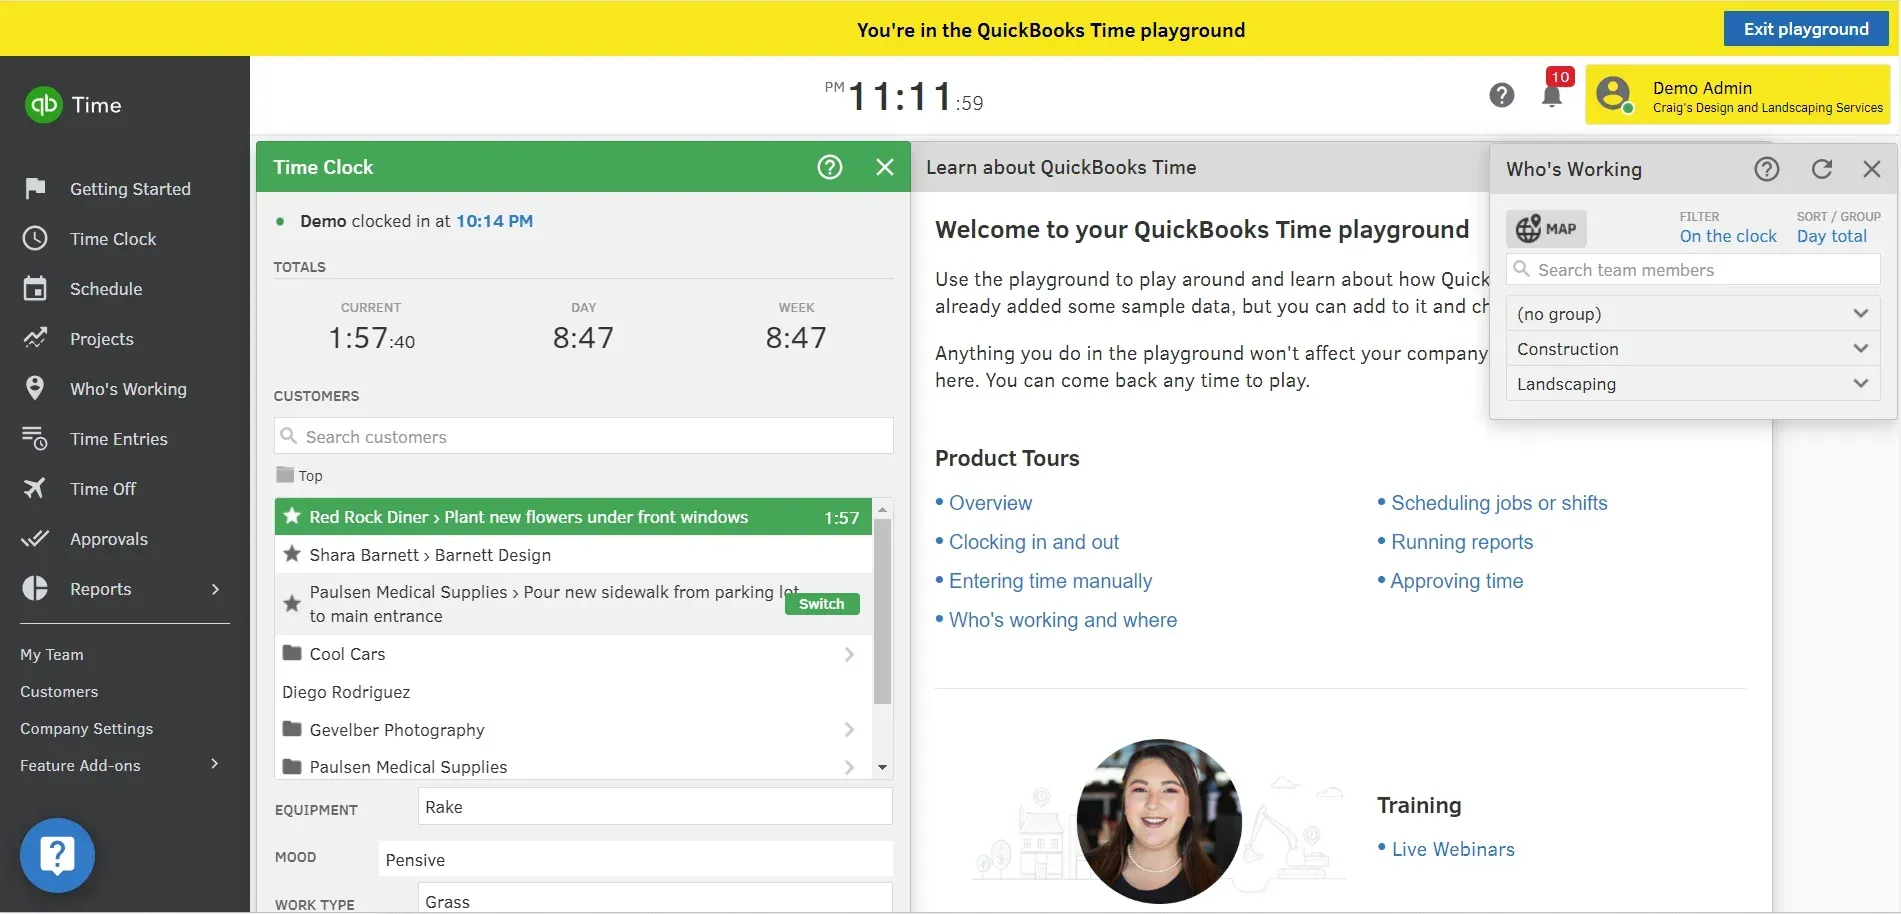Click the Demo Admin avatar icon
The image size is (1901, 914).
(x=1613, y=95)
